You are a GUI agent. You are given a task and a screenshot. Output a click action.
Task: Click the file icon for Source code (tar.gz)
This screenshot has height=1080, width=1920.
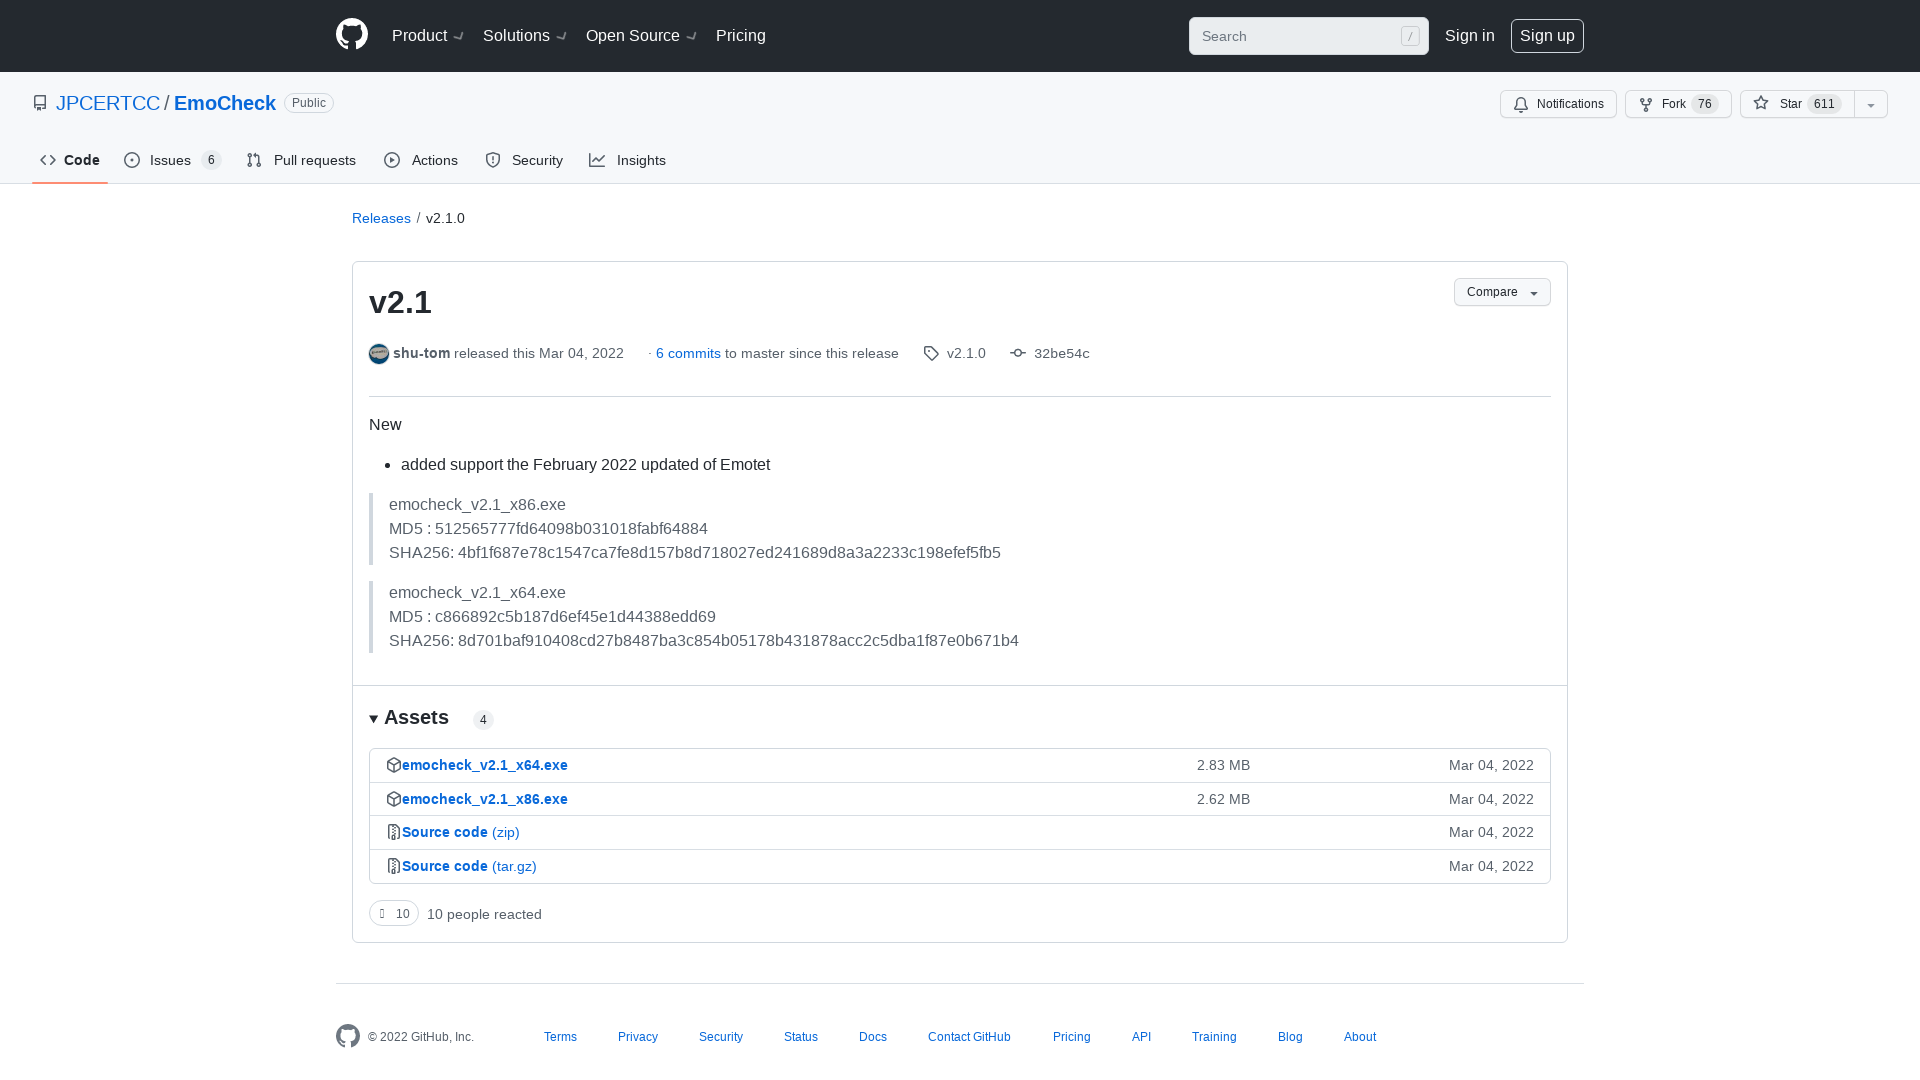pyautogui.click(x=394, y=866)
